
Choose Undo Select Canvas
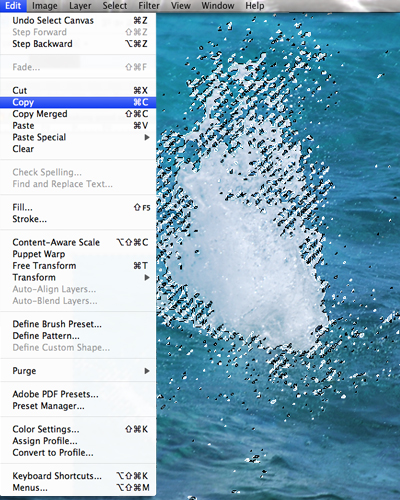click(78, 21)
